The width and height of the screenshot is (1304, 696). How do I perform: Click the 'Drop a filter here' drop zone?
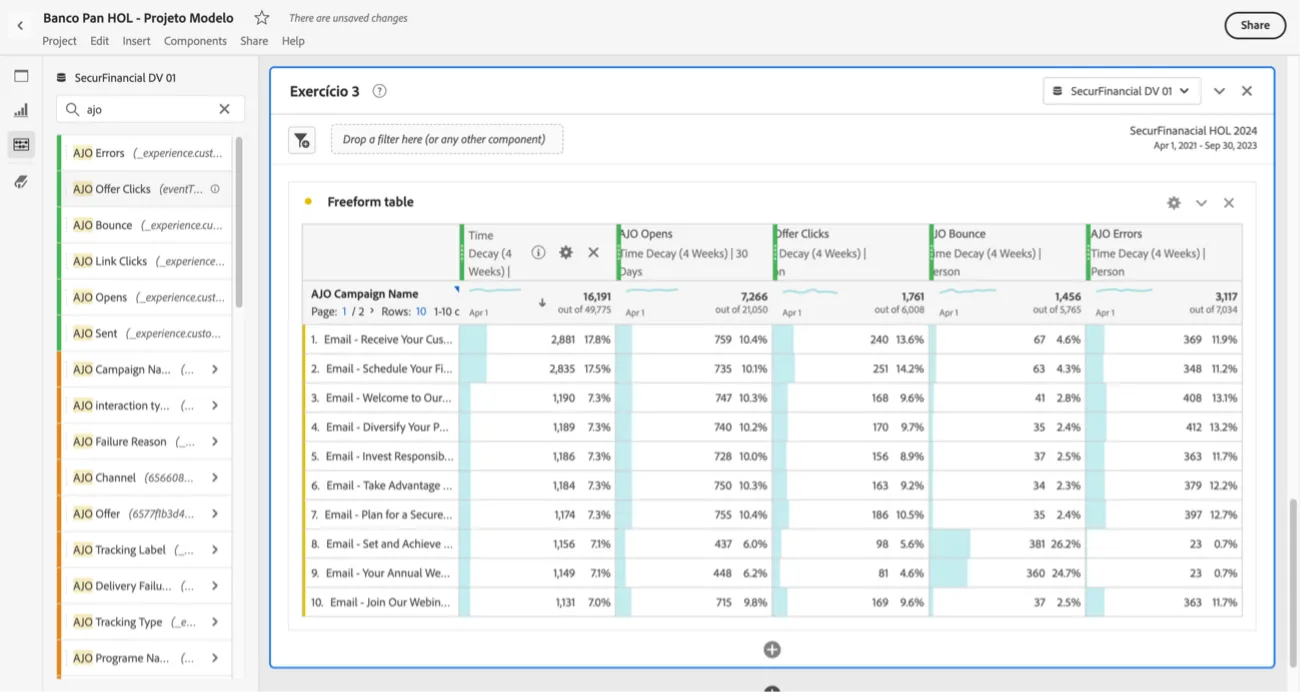tap(447, 140)
